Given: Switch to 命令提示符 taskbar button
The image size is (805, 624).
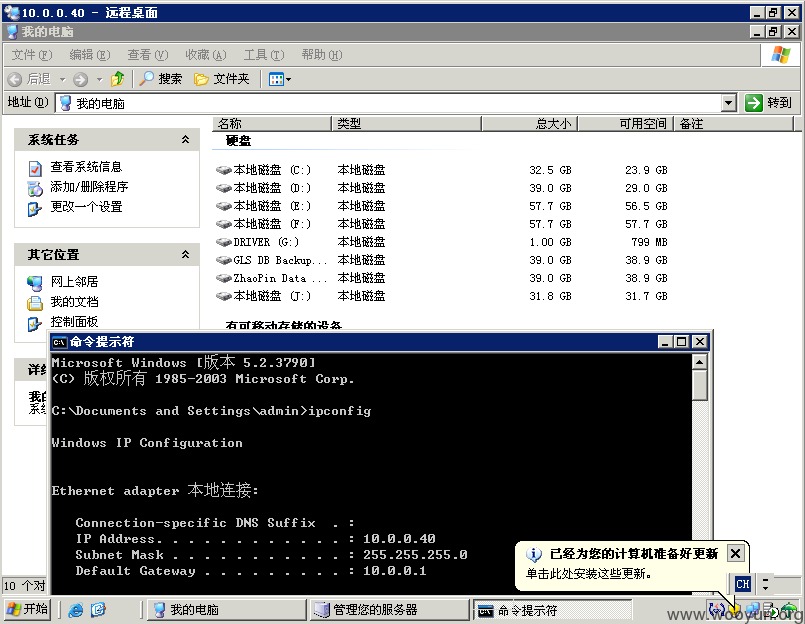Looking at the screenshot, I should 552,610.
